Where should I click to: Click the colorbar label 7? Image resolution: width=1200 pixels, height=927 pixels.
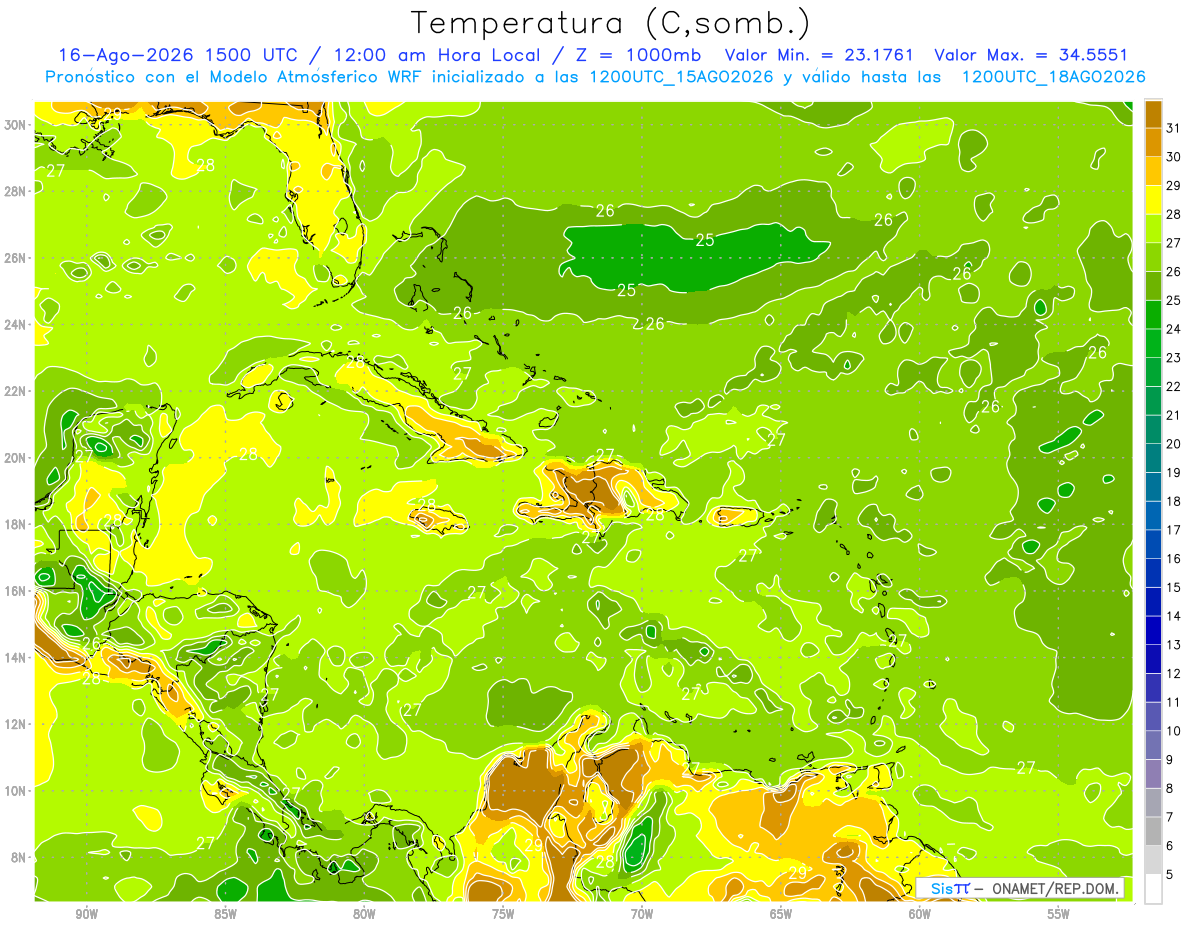(1171, 817)
